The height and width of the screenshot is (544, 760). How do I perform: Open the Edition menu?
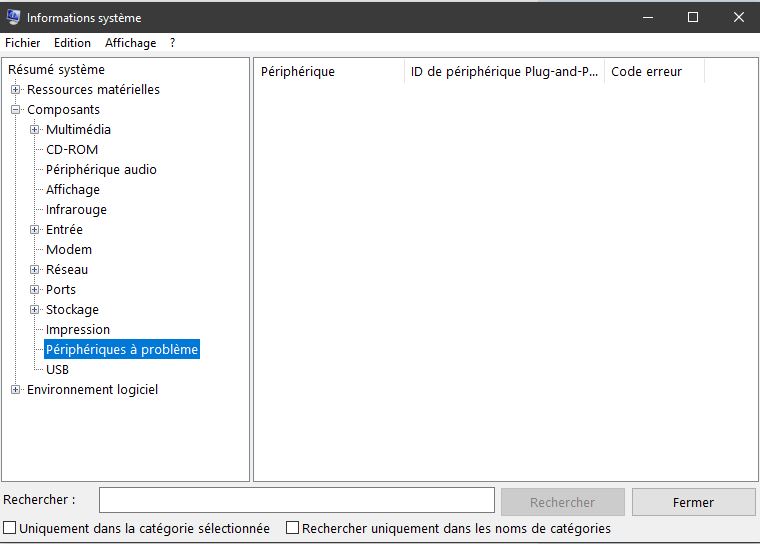pyautogui.click(x=72, y=43)
